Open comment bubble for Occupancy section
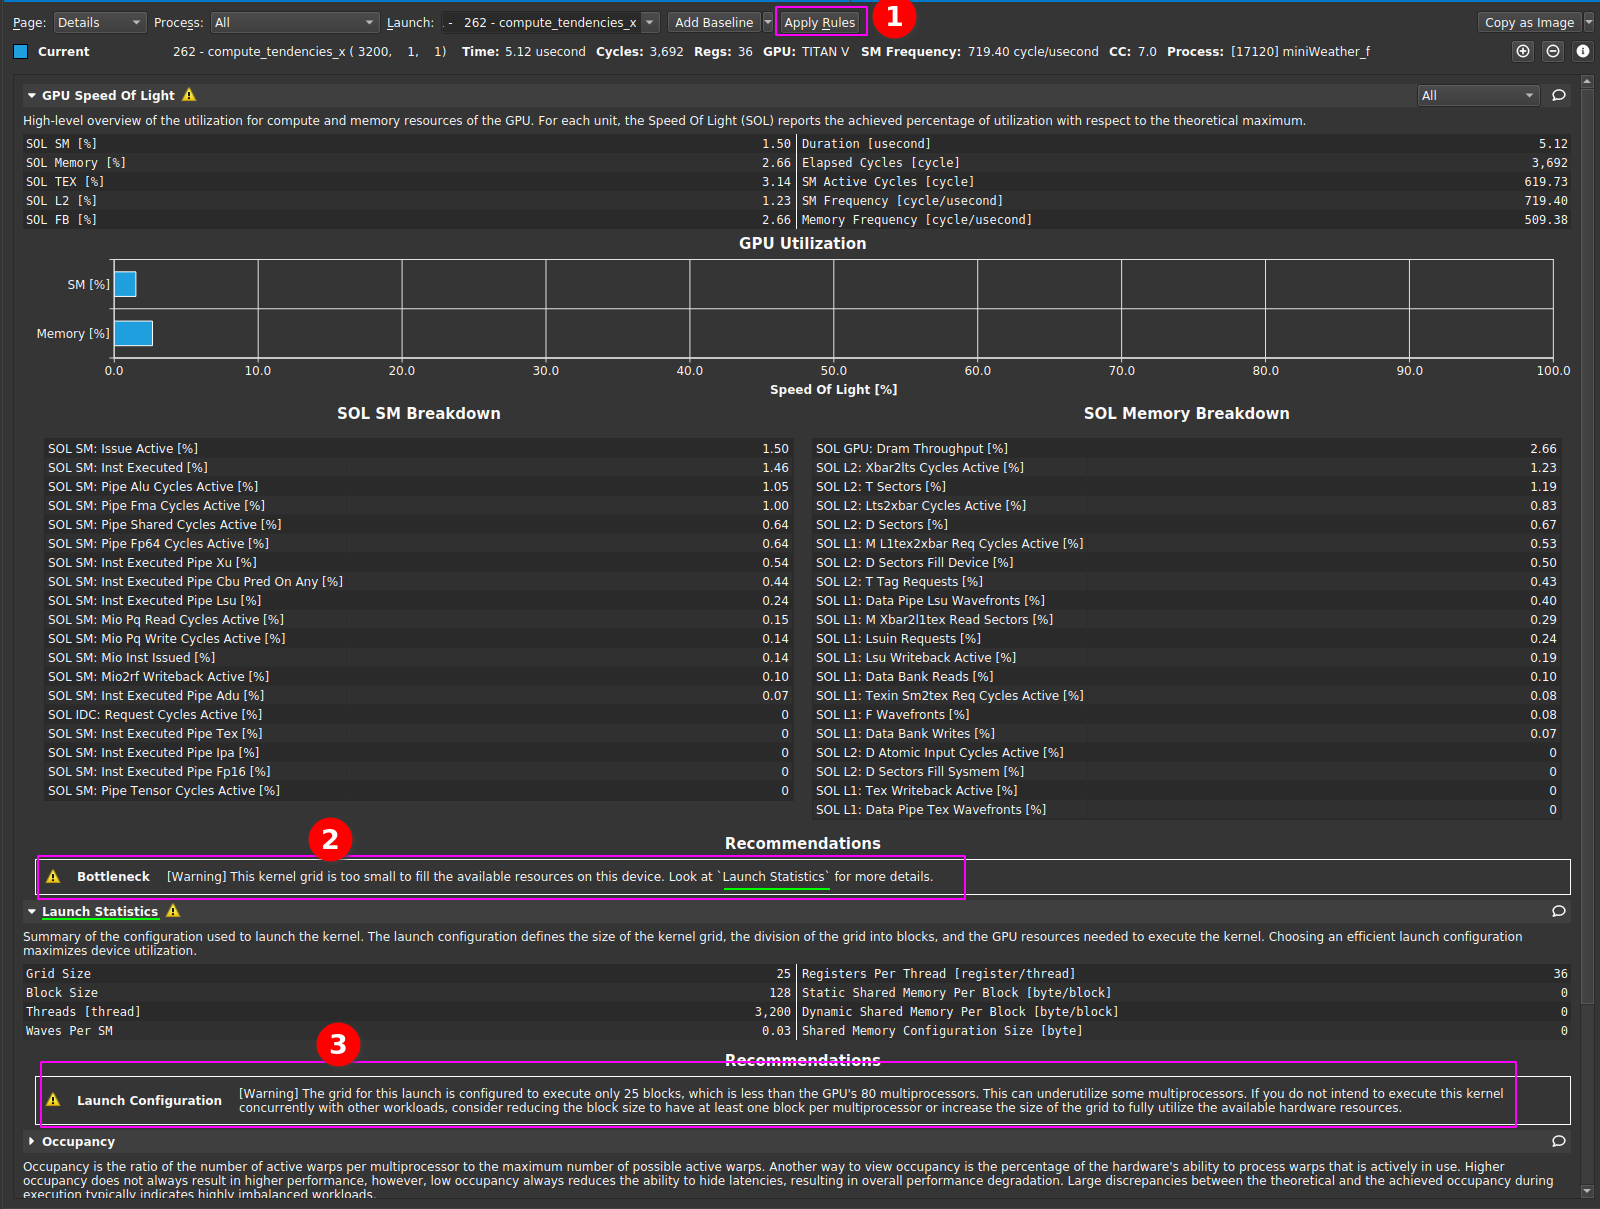Viewport: 1600px width, 1209px height. [x=1558, y=1141]
